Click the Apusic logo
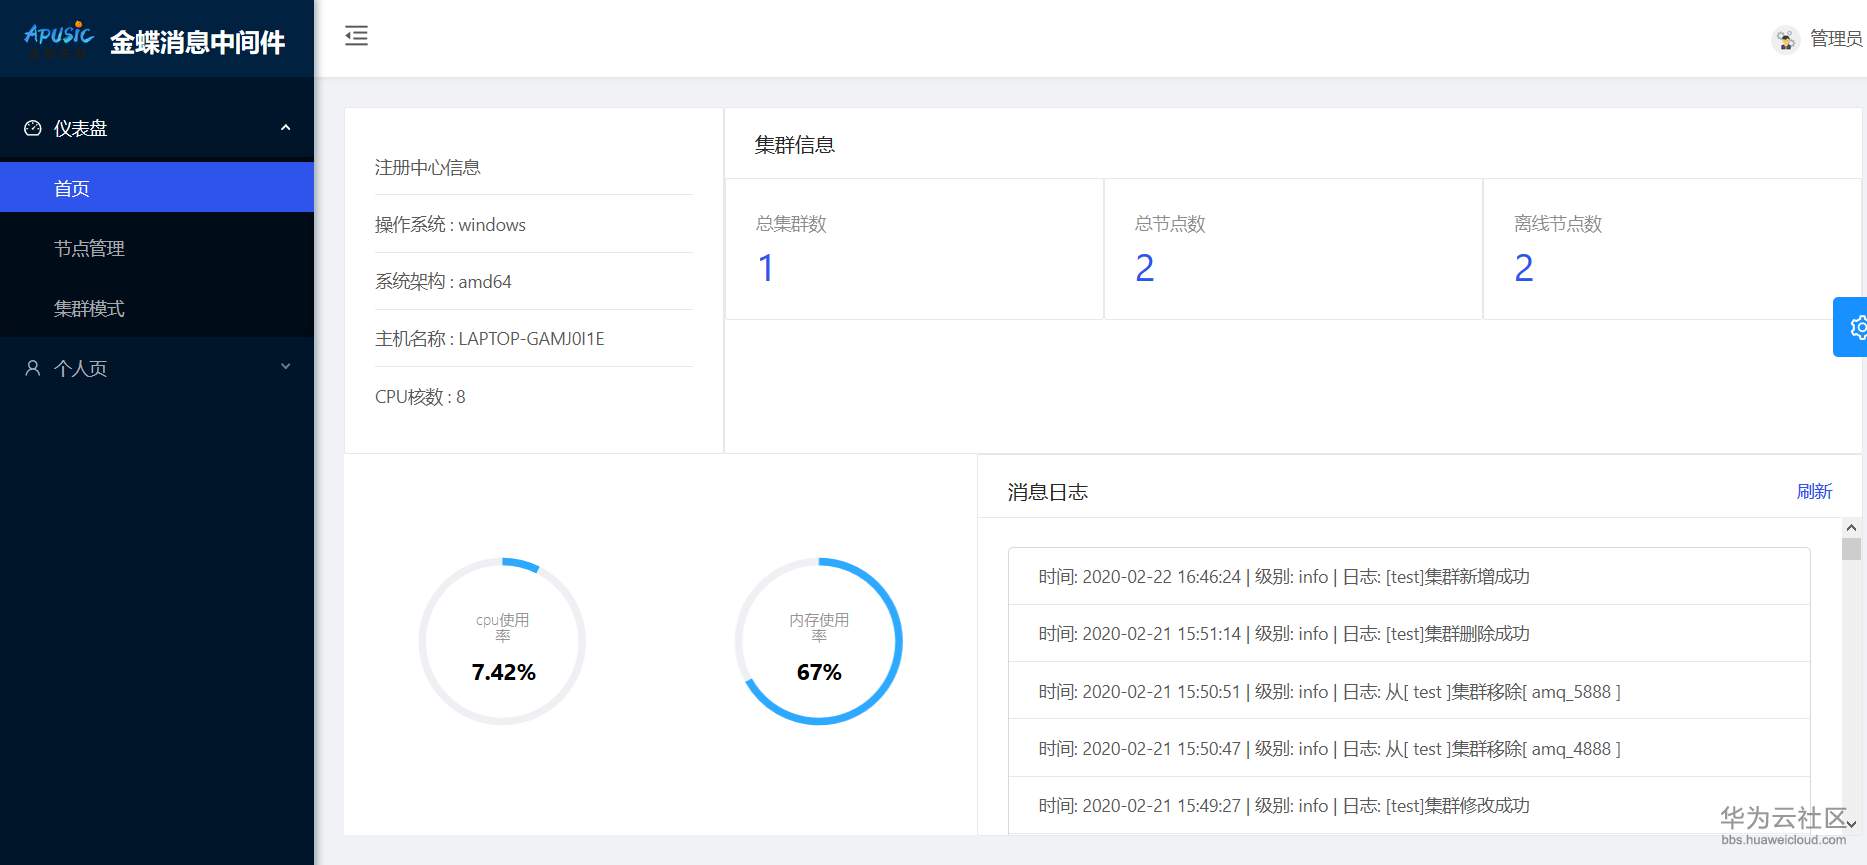This screenshot has height=865, width=1867. pyautogui.click(x=58, y=39)
